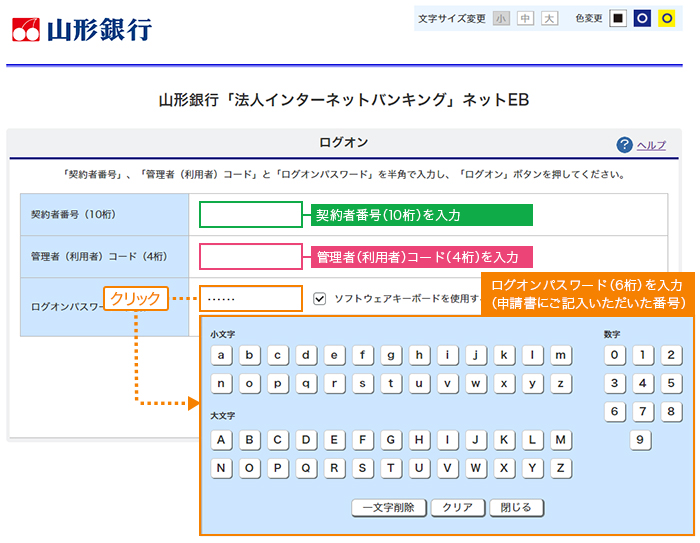
Task: Open the ヘルプ help link
Action: (651, 145)
